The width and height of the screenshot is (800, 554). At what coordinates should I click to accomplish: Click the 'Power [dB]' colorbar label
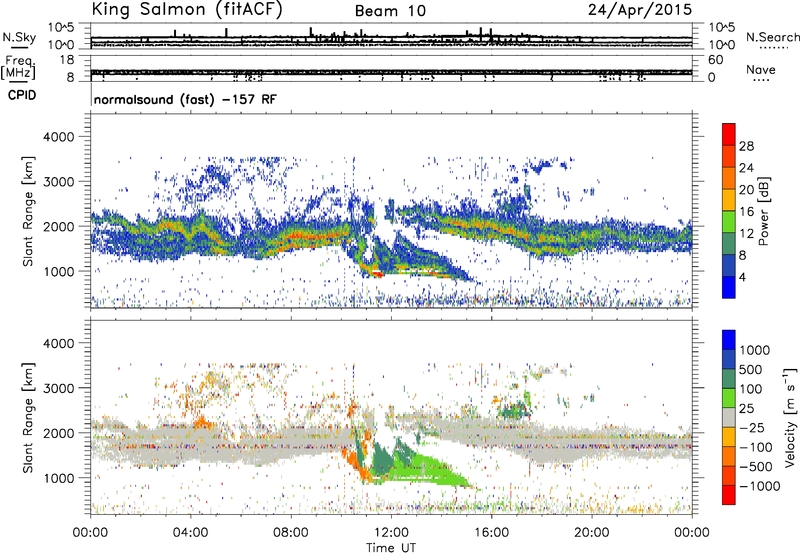point(763,211)
